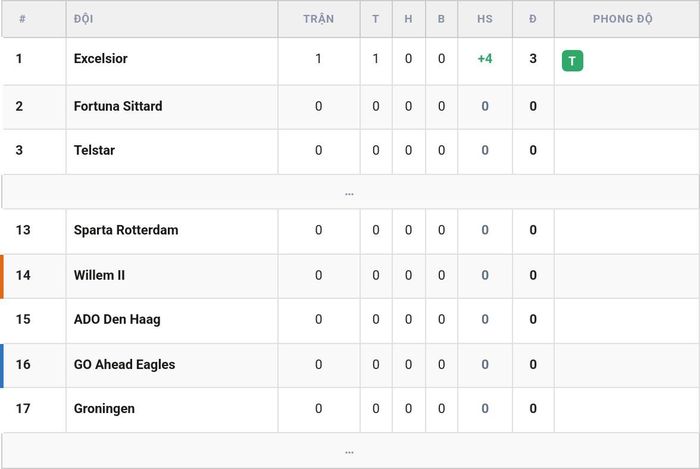
Task: Click the green T form badge for Excelsior
Action: click(x=572, y=61)
